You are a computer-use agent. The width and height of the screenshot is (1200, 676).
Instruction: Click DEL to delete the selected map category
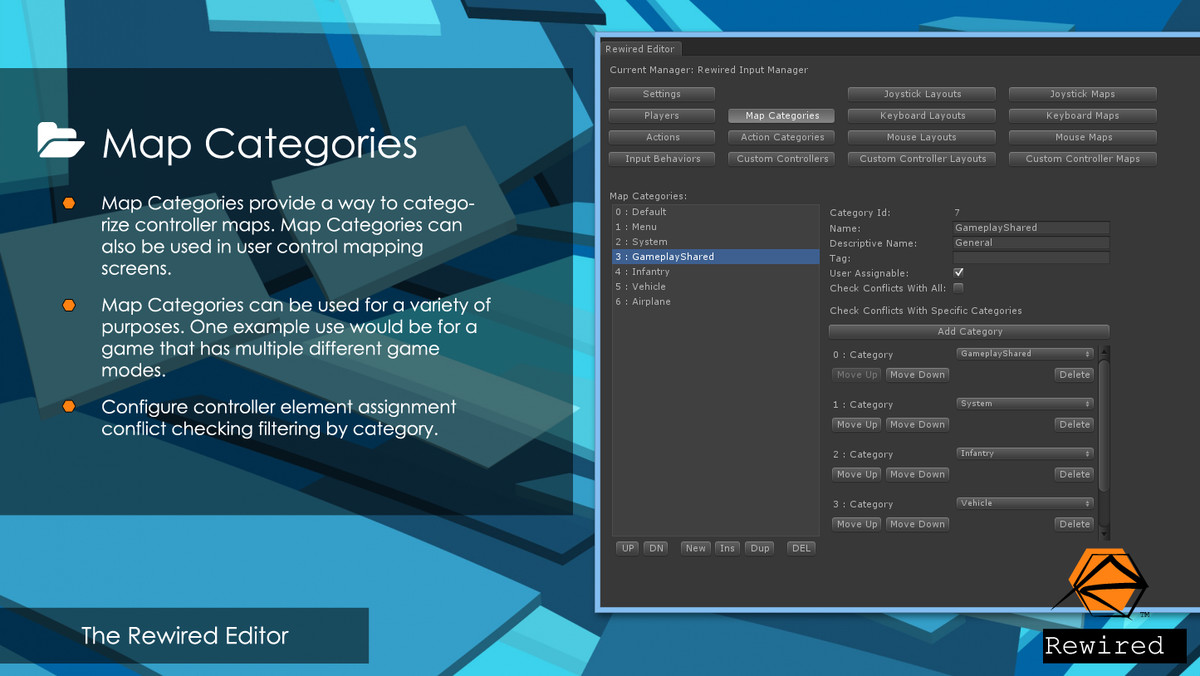pyautogui.click(x=801, y=548)
